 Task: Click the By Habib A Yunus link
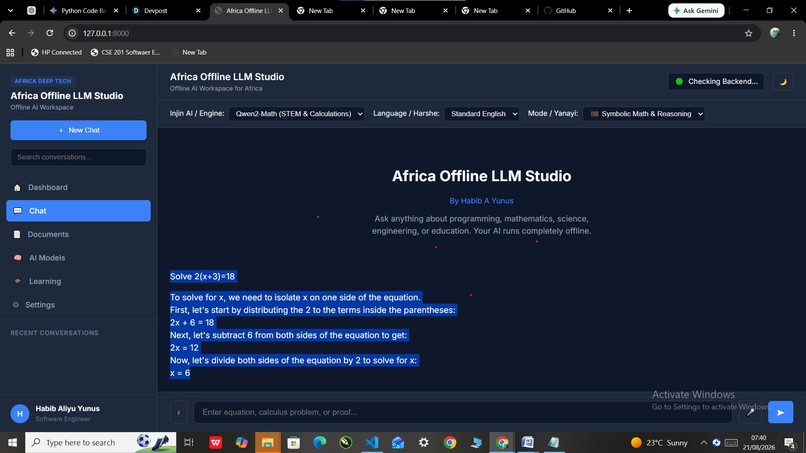(x=481, y=201)
